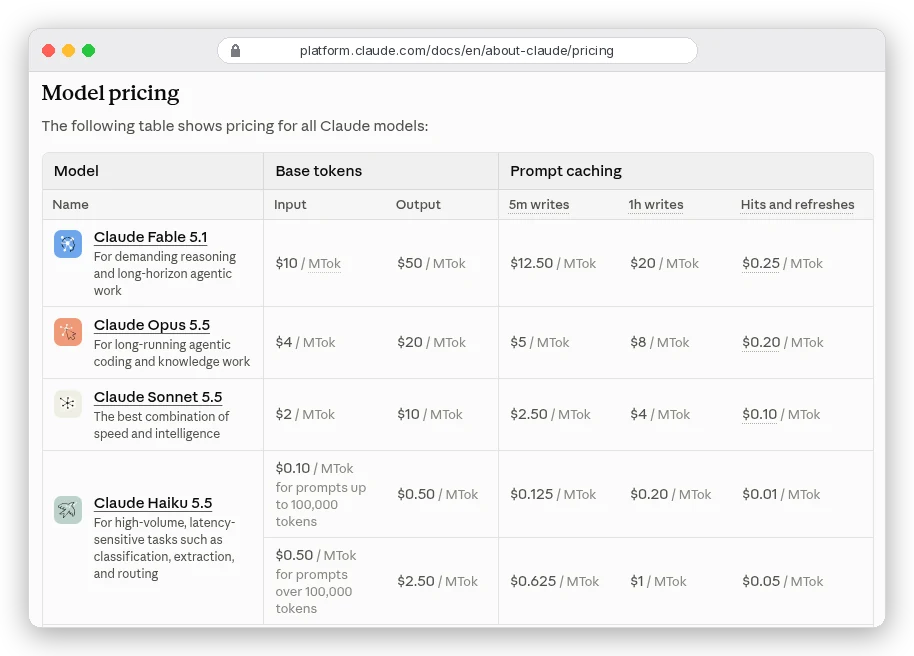Image resolution: width=914 pixels, height=656 pixels.
Task: Click the Claude Fable 5.1 model icon
Action: pos(68,244)
